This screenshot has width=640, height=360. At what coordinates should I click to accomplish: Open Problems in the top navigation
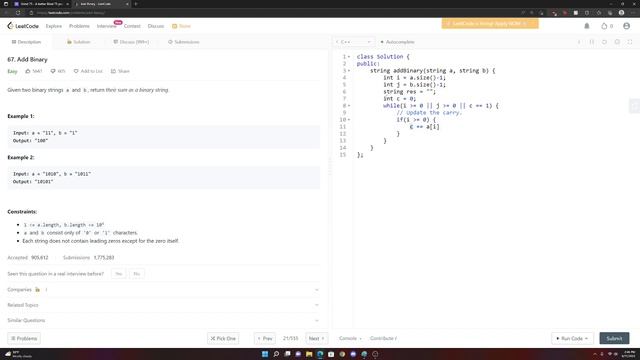click(x=79, y=26)
